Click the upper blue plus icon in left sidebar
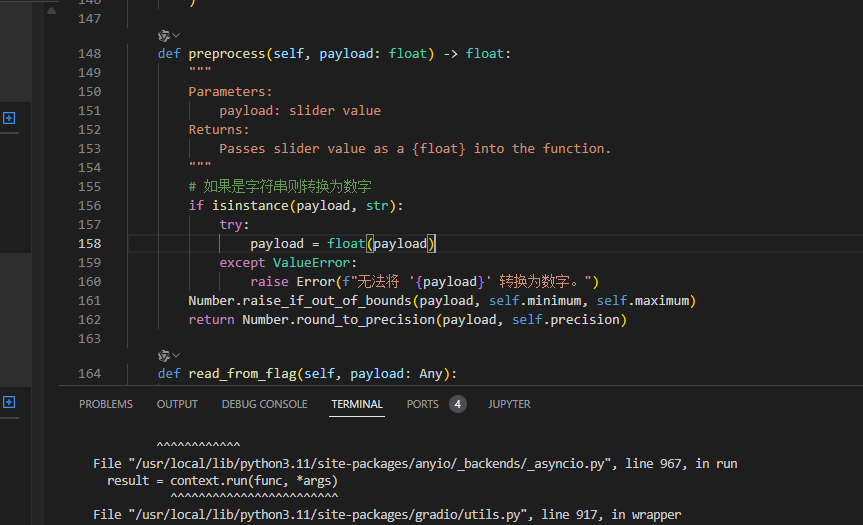This screenshot has width=863, height=525. 9,118
